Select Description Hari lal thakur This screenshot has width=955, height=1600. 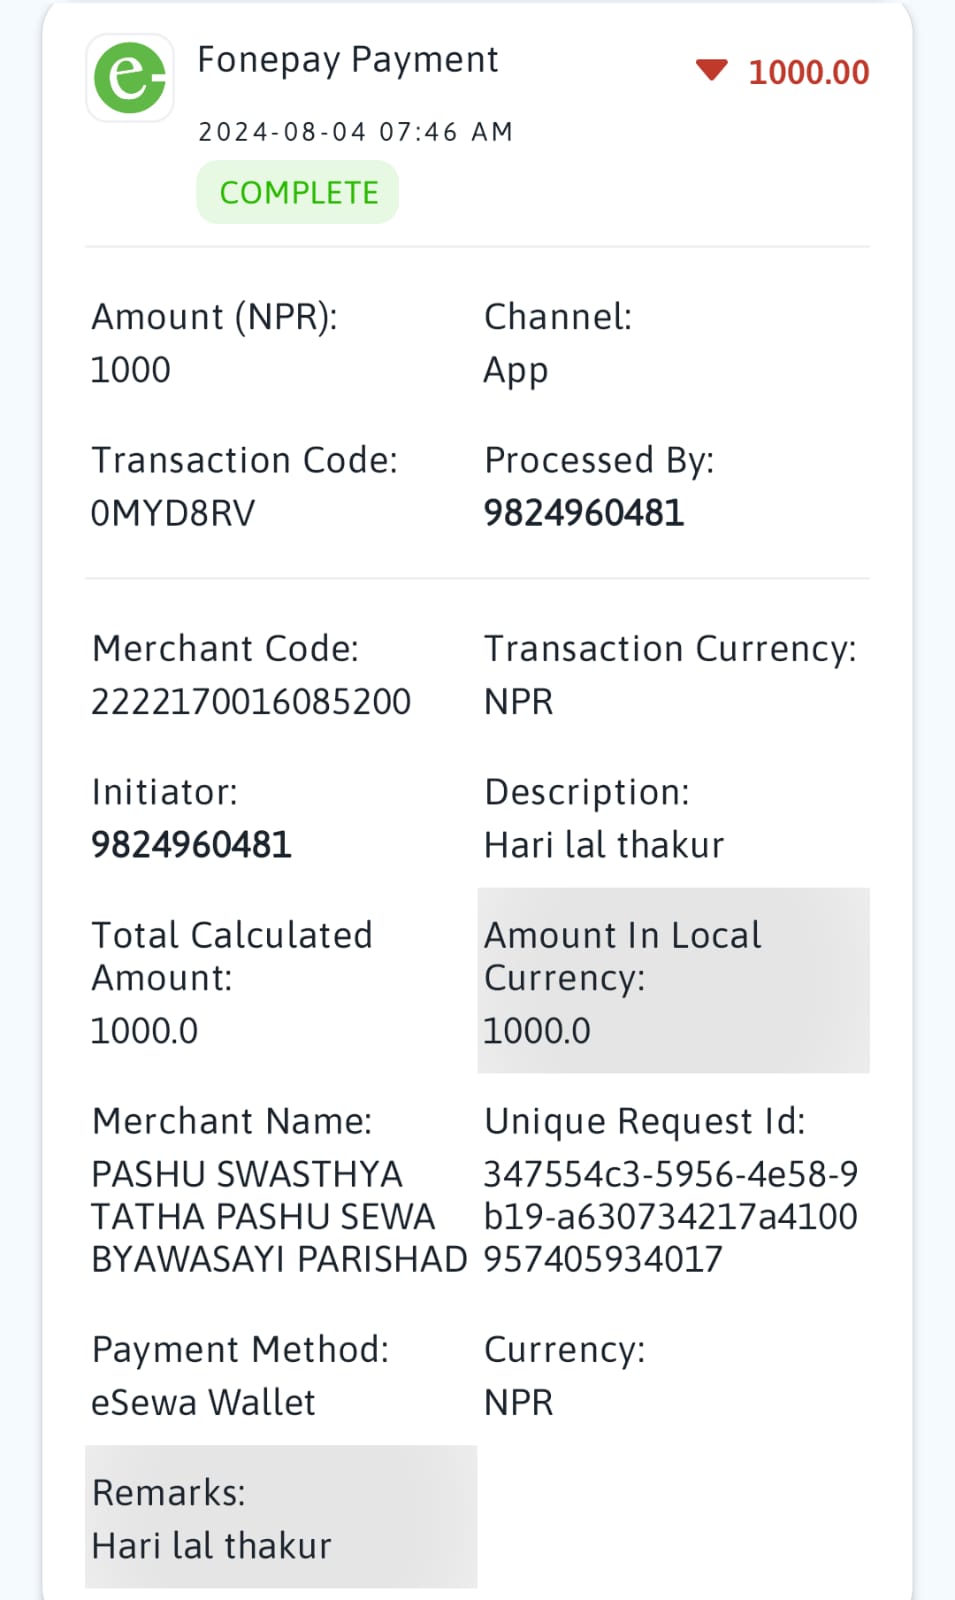pos(604,845)
